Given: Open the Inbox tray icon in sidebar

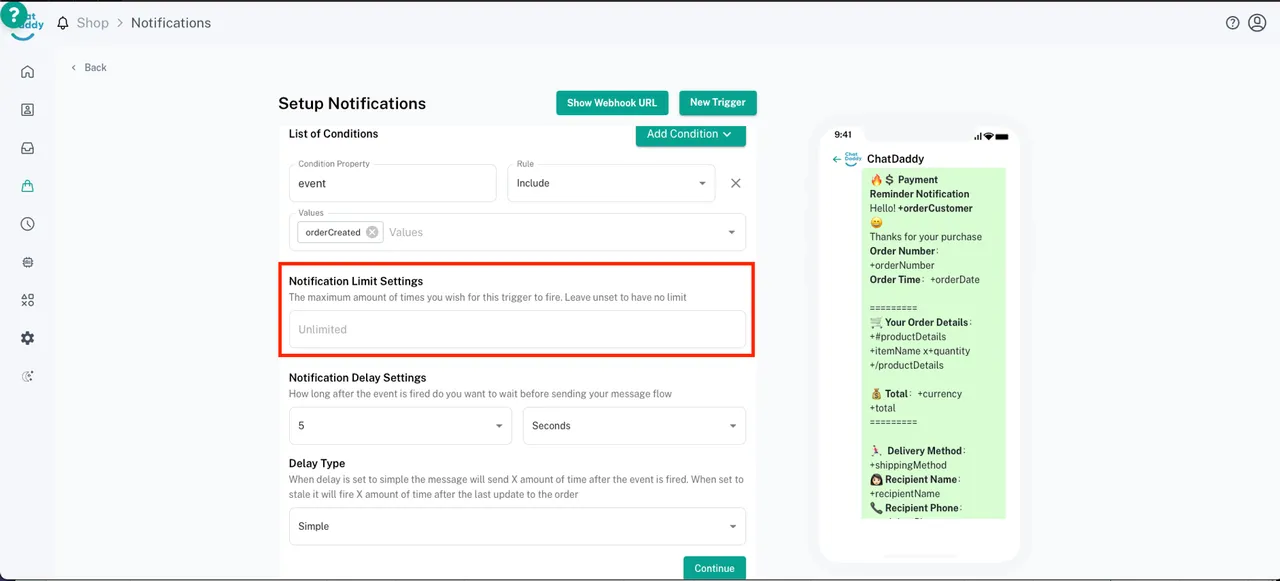Looking at the screenshot, I should (27, 148).
